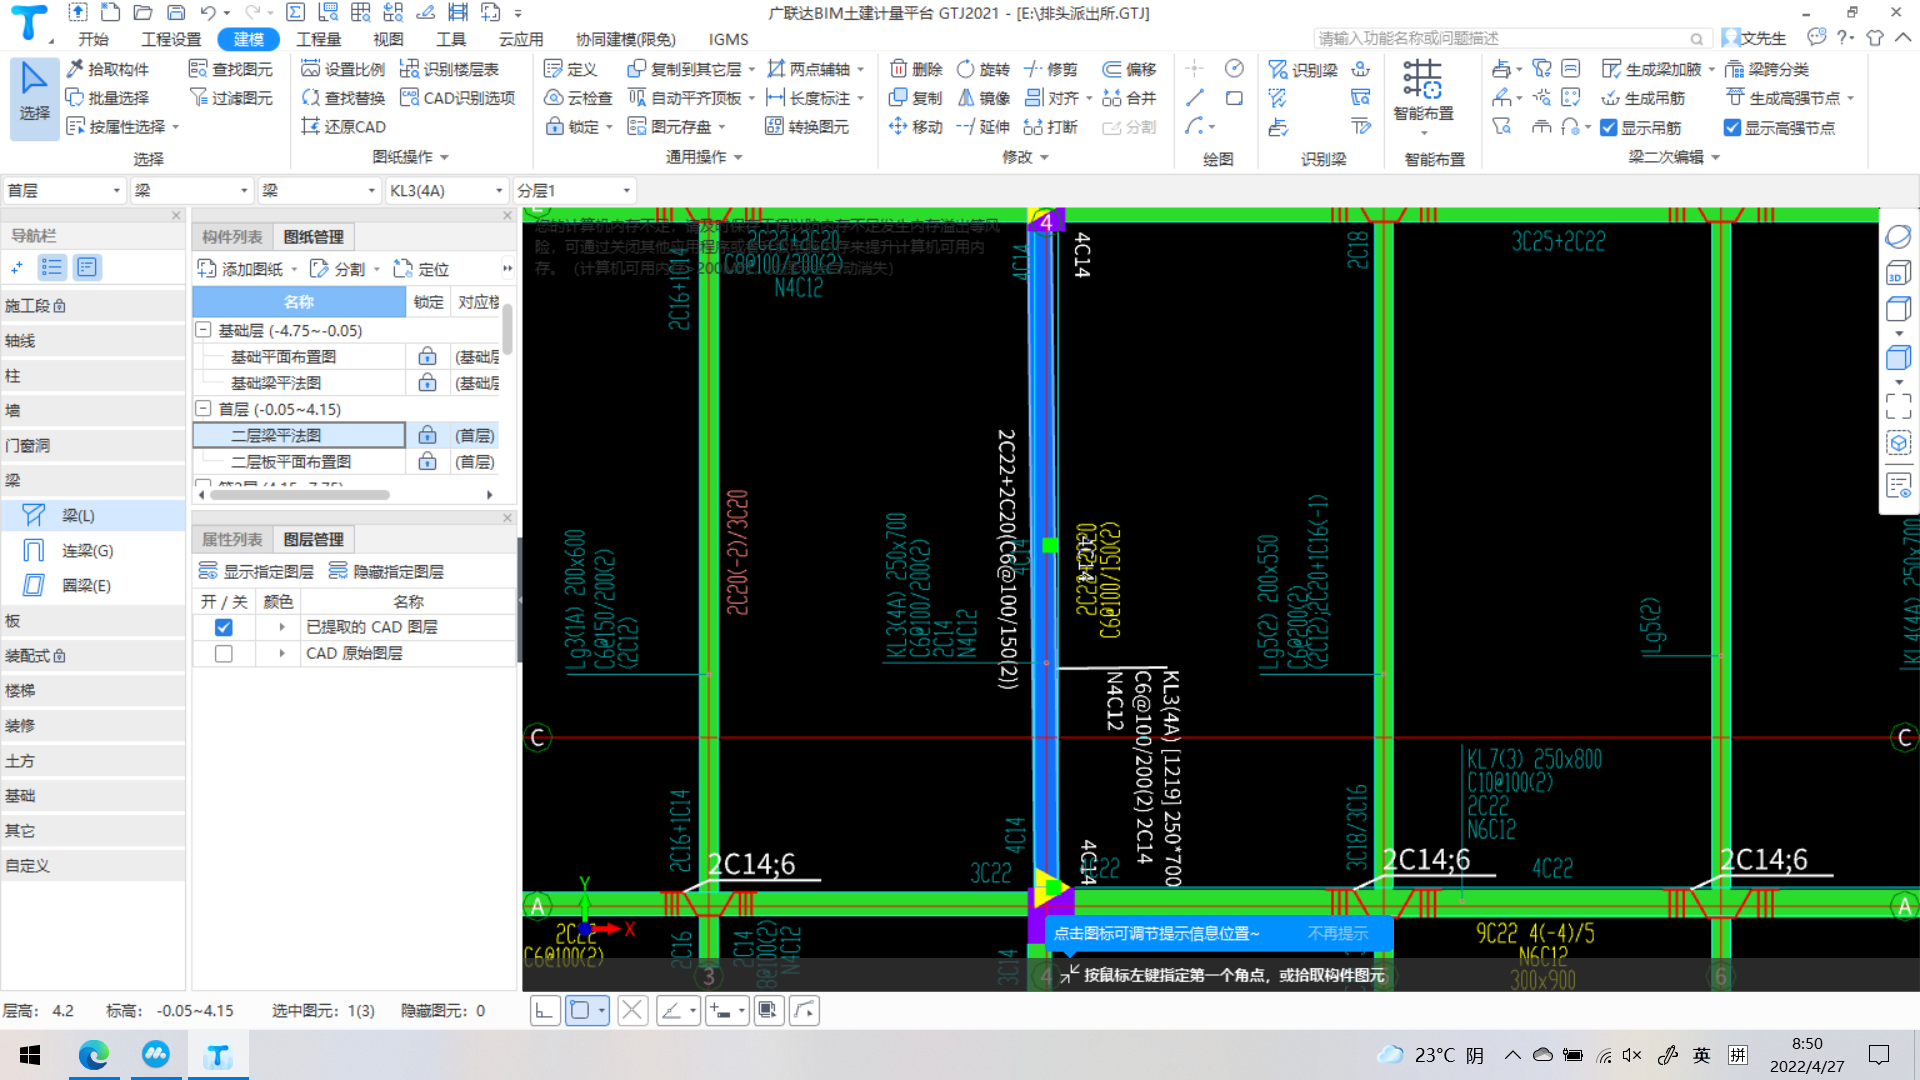Click the 显示指定图层 button
This screenshot has height=1080, width=1920.
(x=256, y=571)
